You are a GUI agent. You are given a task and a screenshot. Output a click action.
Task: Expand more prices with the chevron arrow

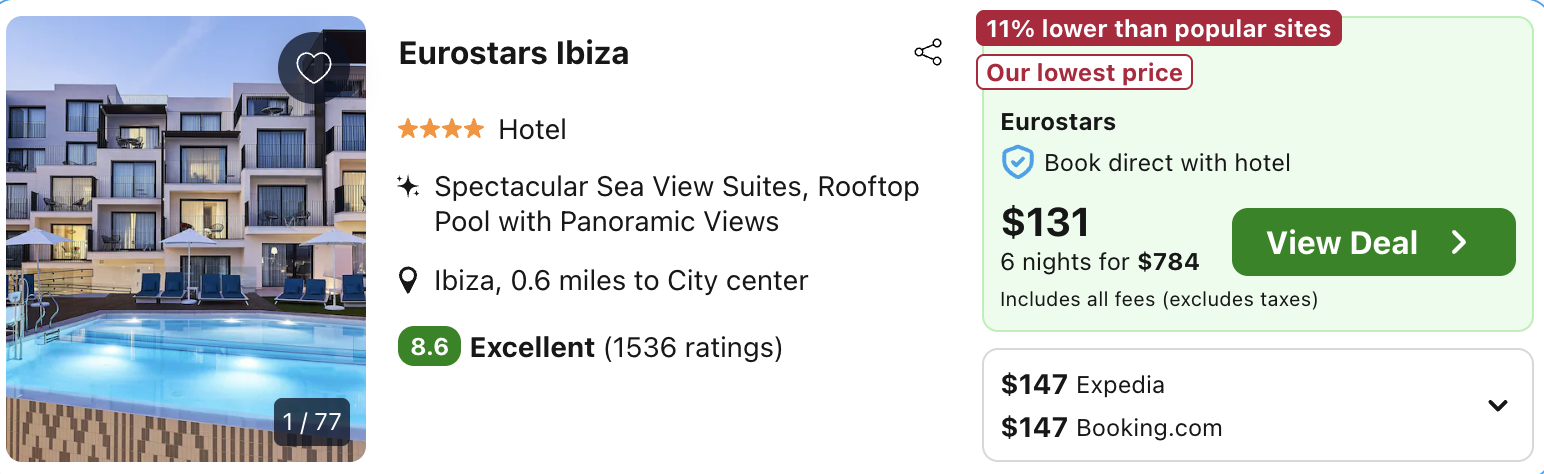coord(1497,405)
